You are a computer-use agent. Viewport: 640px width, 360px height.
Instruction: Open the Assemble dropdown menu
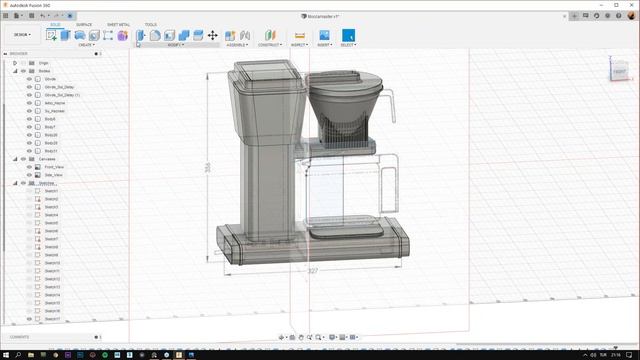click(238, 44)
